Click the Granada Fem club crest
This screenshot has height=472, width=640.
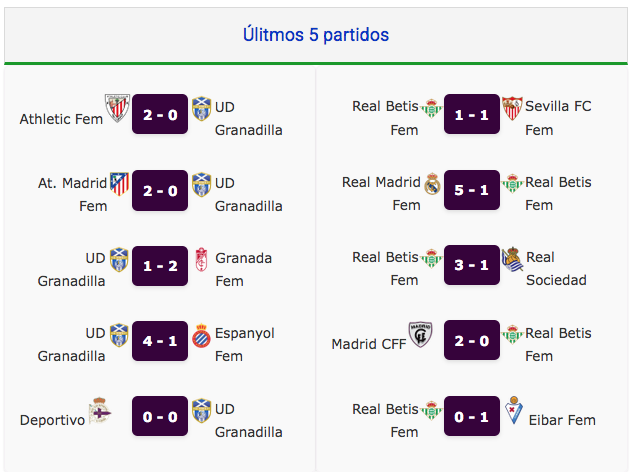201,260
